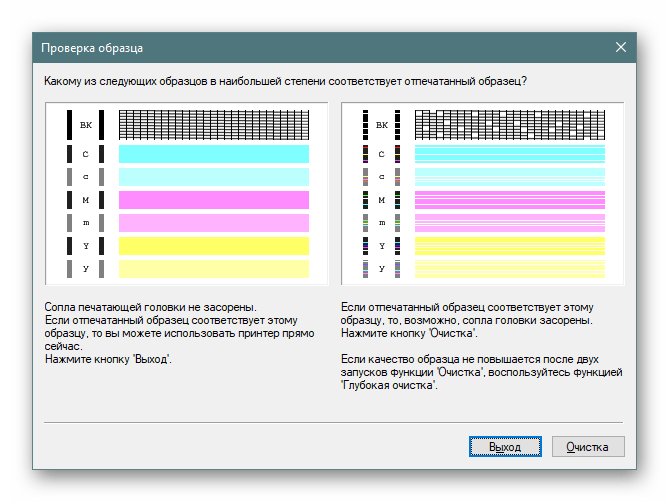
Task: Click the 'Глубокая очистка' instruction paragraph
Action: tap(482, 377)
